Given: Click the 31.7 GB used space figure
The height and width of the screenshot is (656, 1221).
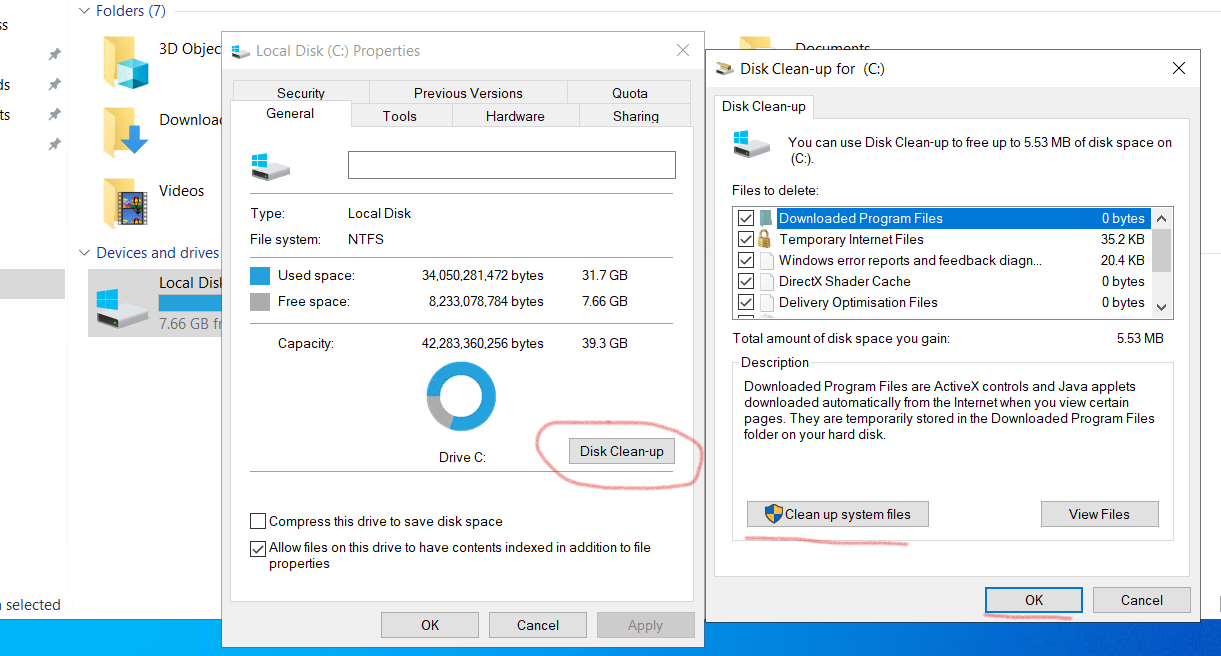Looking at the screenshot, I should coord(605,275).
